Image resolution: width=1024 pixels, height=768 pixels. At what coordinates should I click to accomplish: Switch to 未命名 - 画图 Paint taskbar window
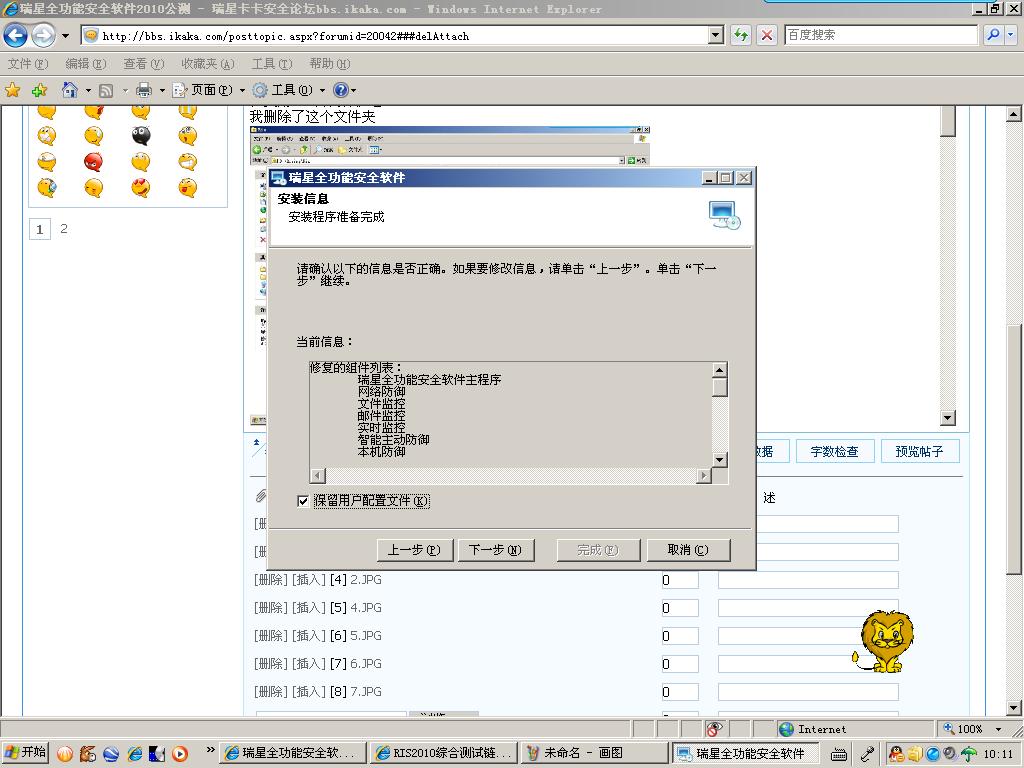point(595,753)
